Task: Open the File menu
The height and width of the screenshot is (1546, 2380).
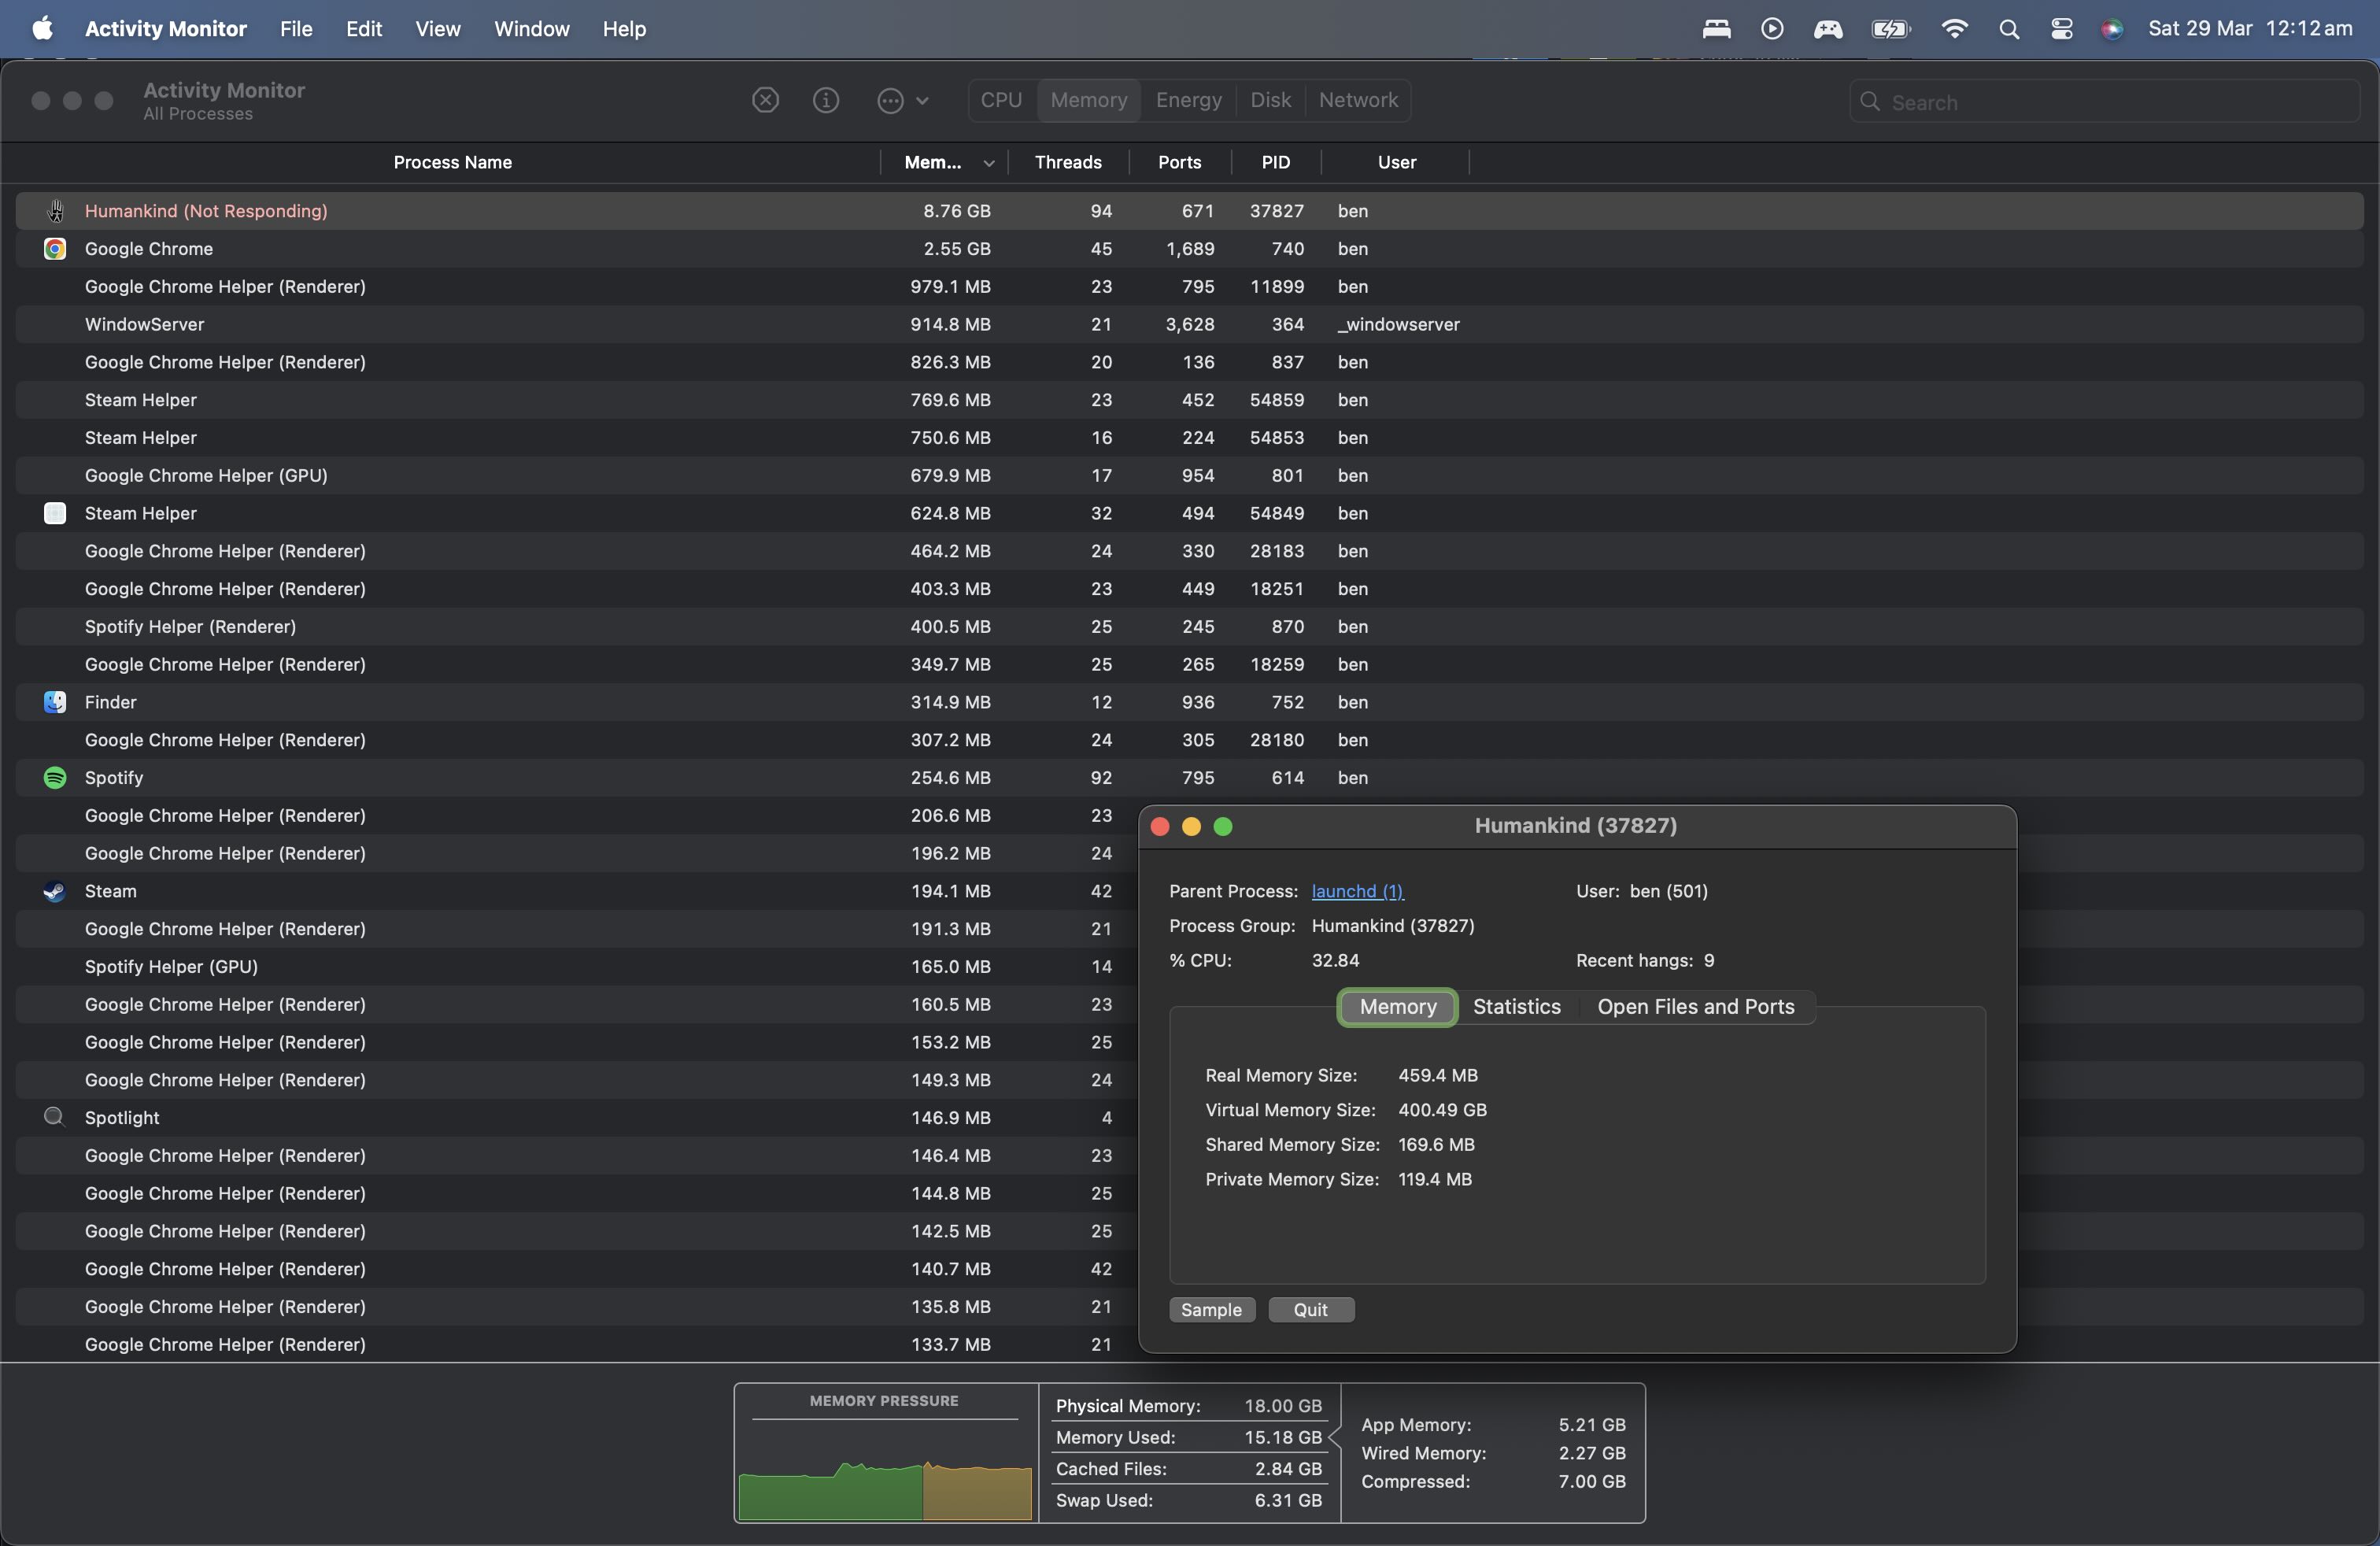Action: pos(296,28)
